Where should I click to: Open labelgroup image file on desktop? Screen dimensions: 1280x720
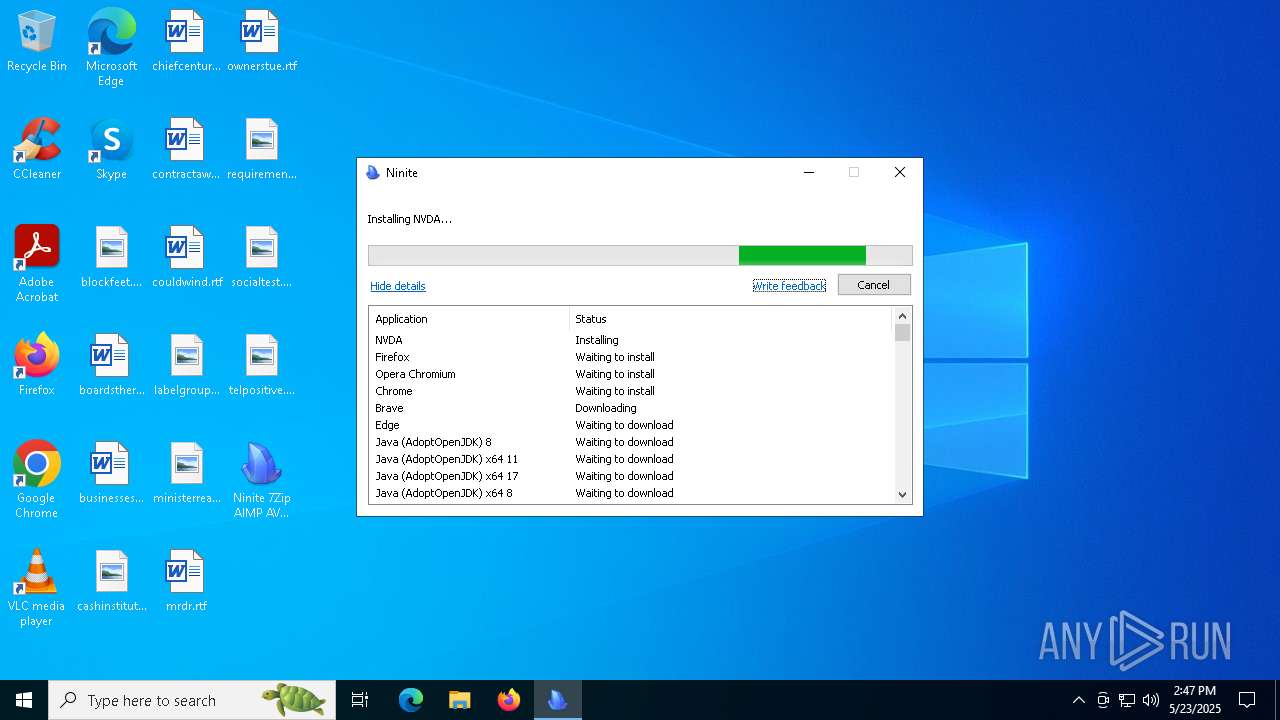click(186, 365)
